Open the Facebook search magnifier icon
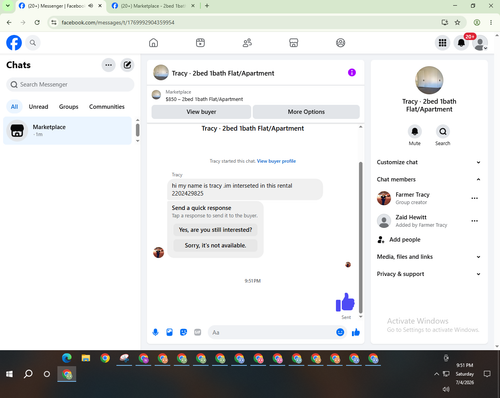The image size is (500, 398). [x=33, y=43]
